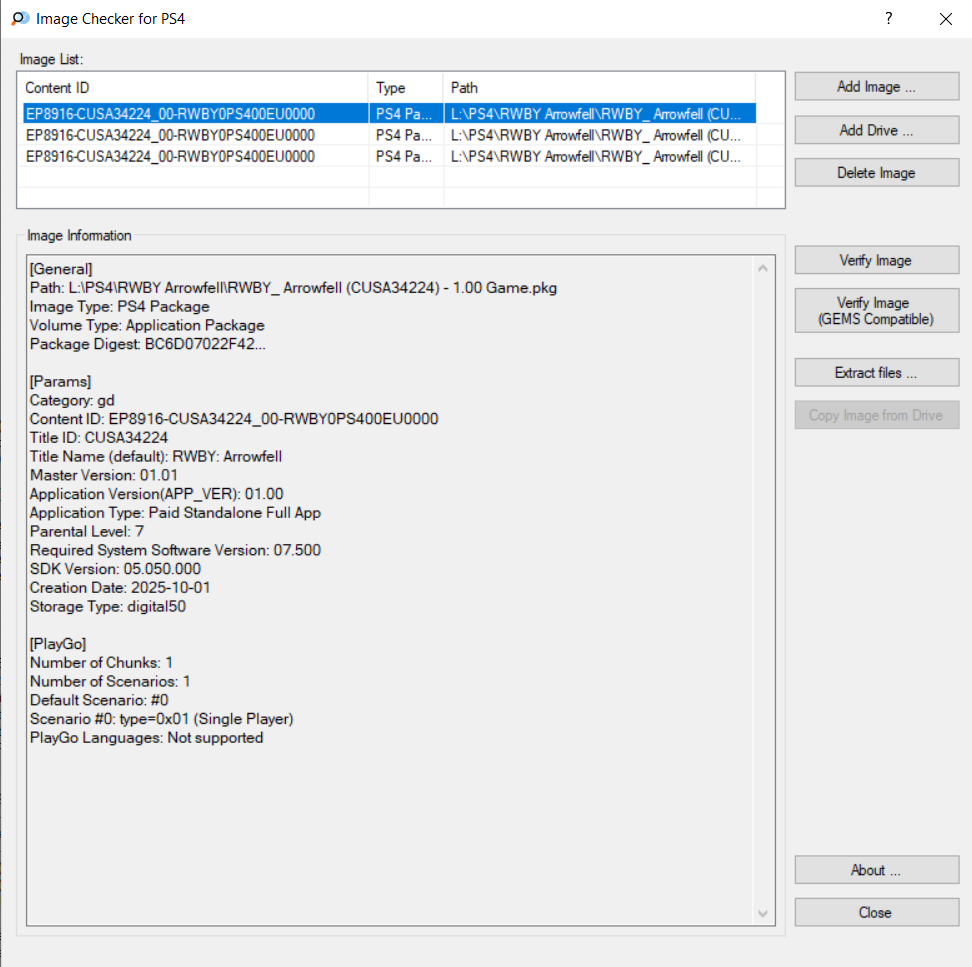Click Delete Image button

(x=876, y=173)
